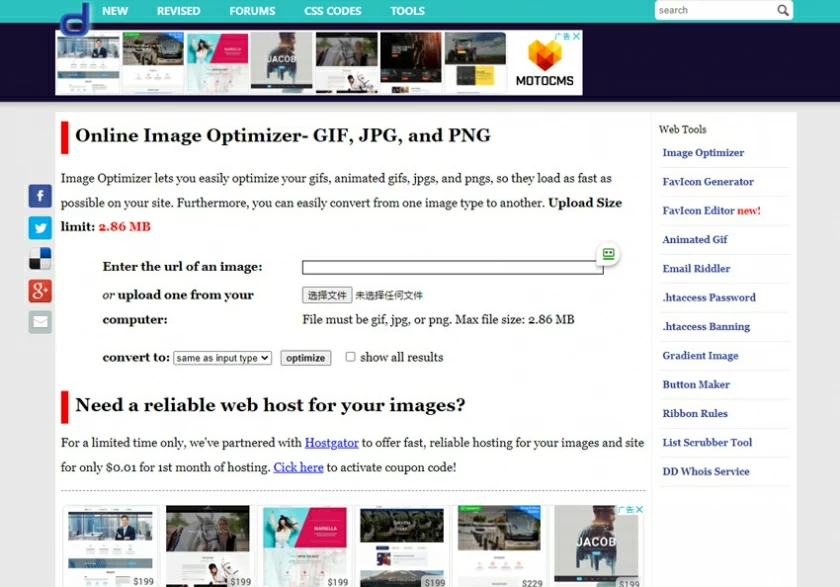Open the FavIcon Generator tool
The width and height of the screenshot is (840, 587).
tap(708, 181)
